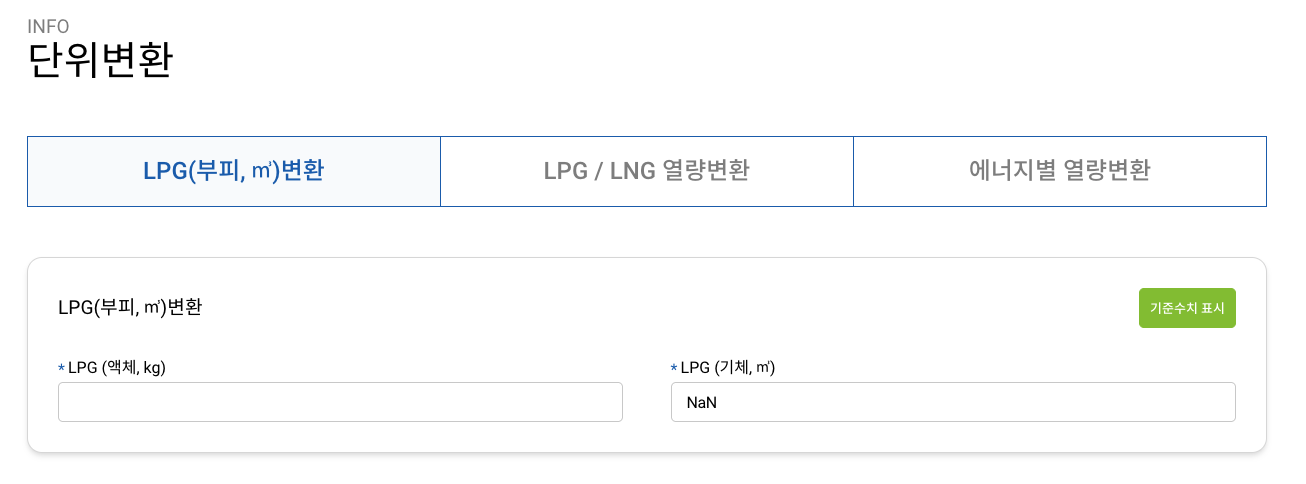Click the NaN value in the gas field
Image resolution: width=1306 pixels, height=484 pixels.
701,403
